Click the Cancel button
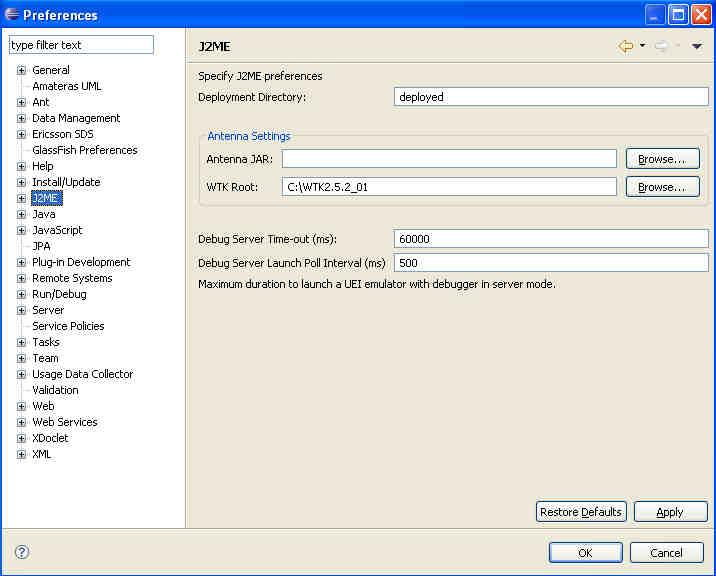716x576 pixels. coord(667,553)
